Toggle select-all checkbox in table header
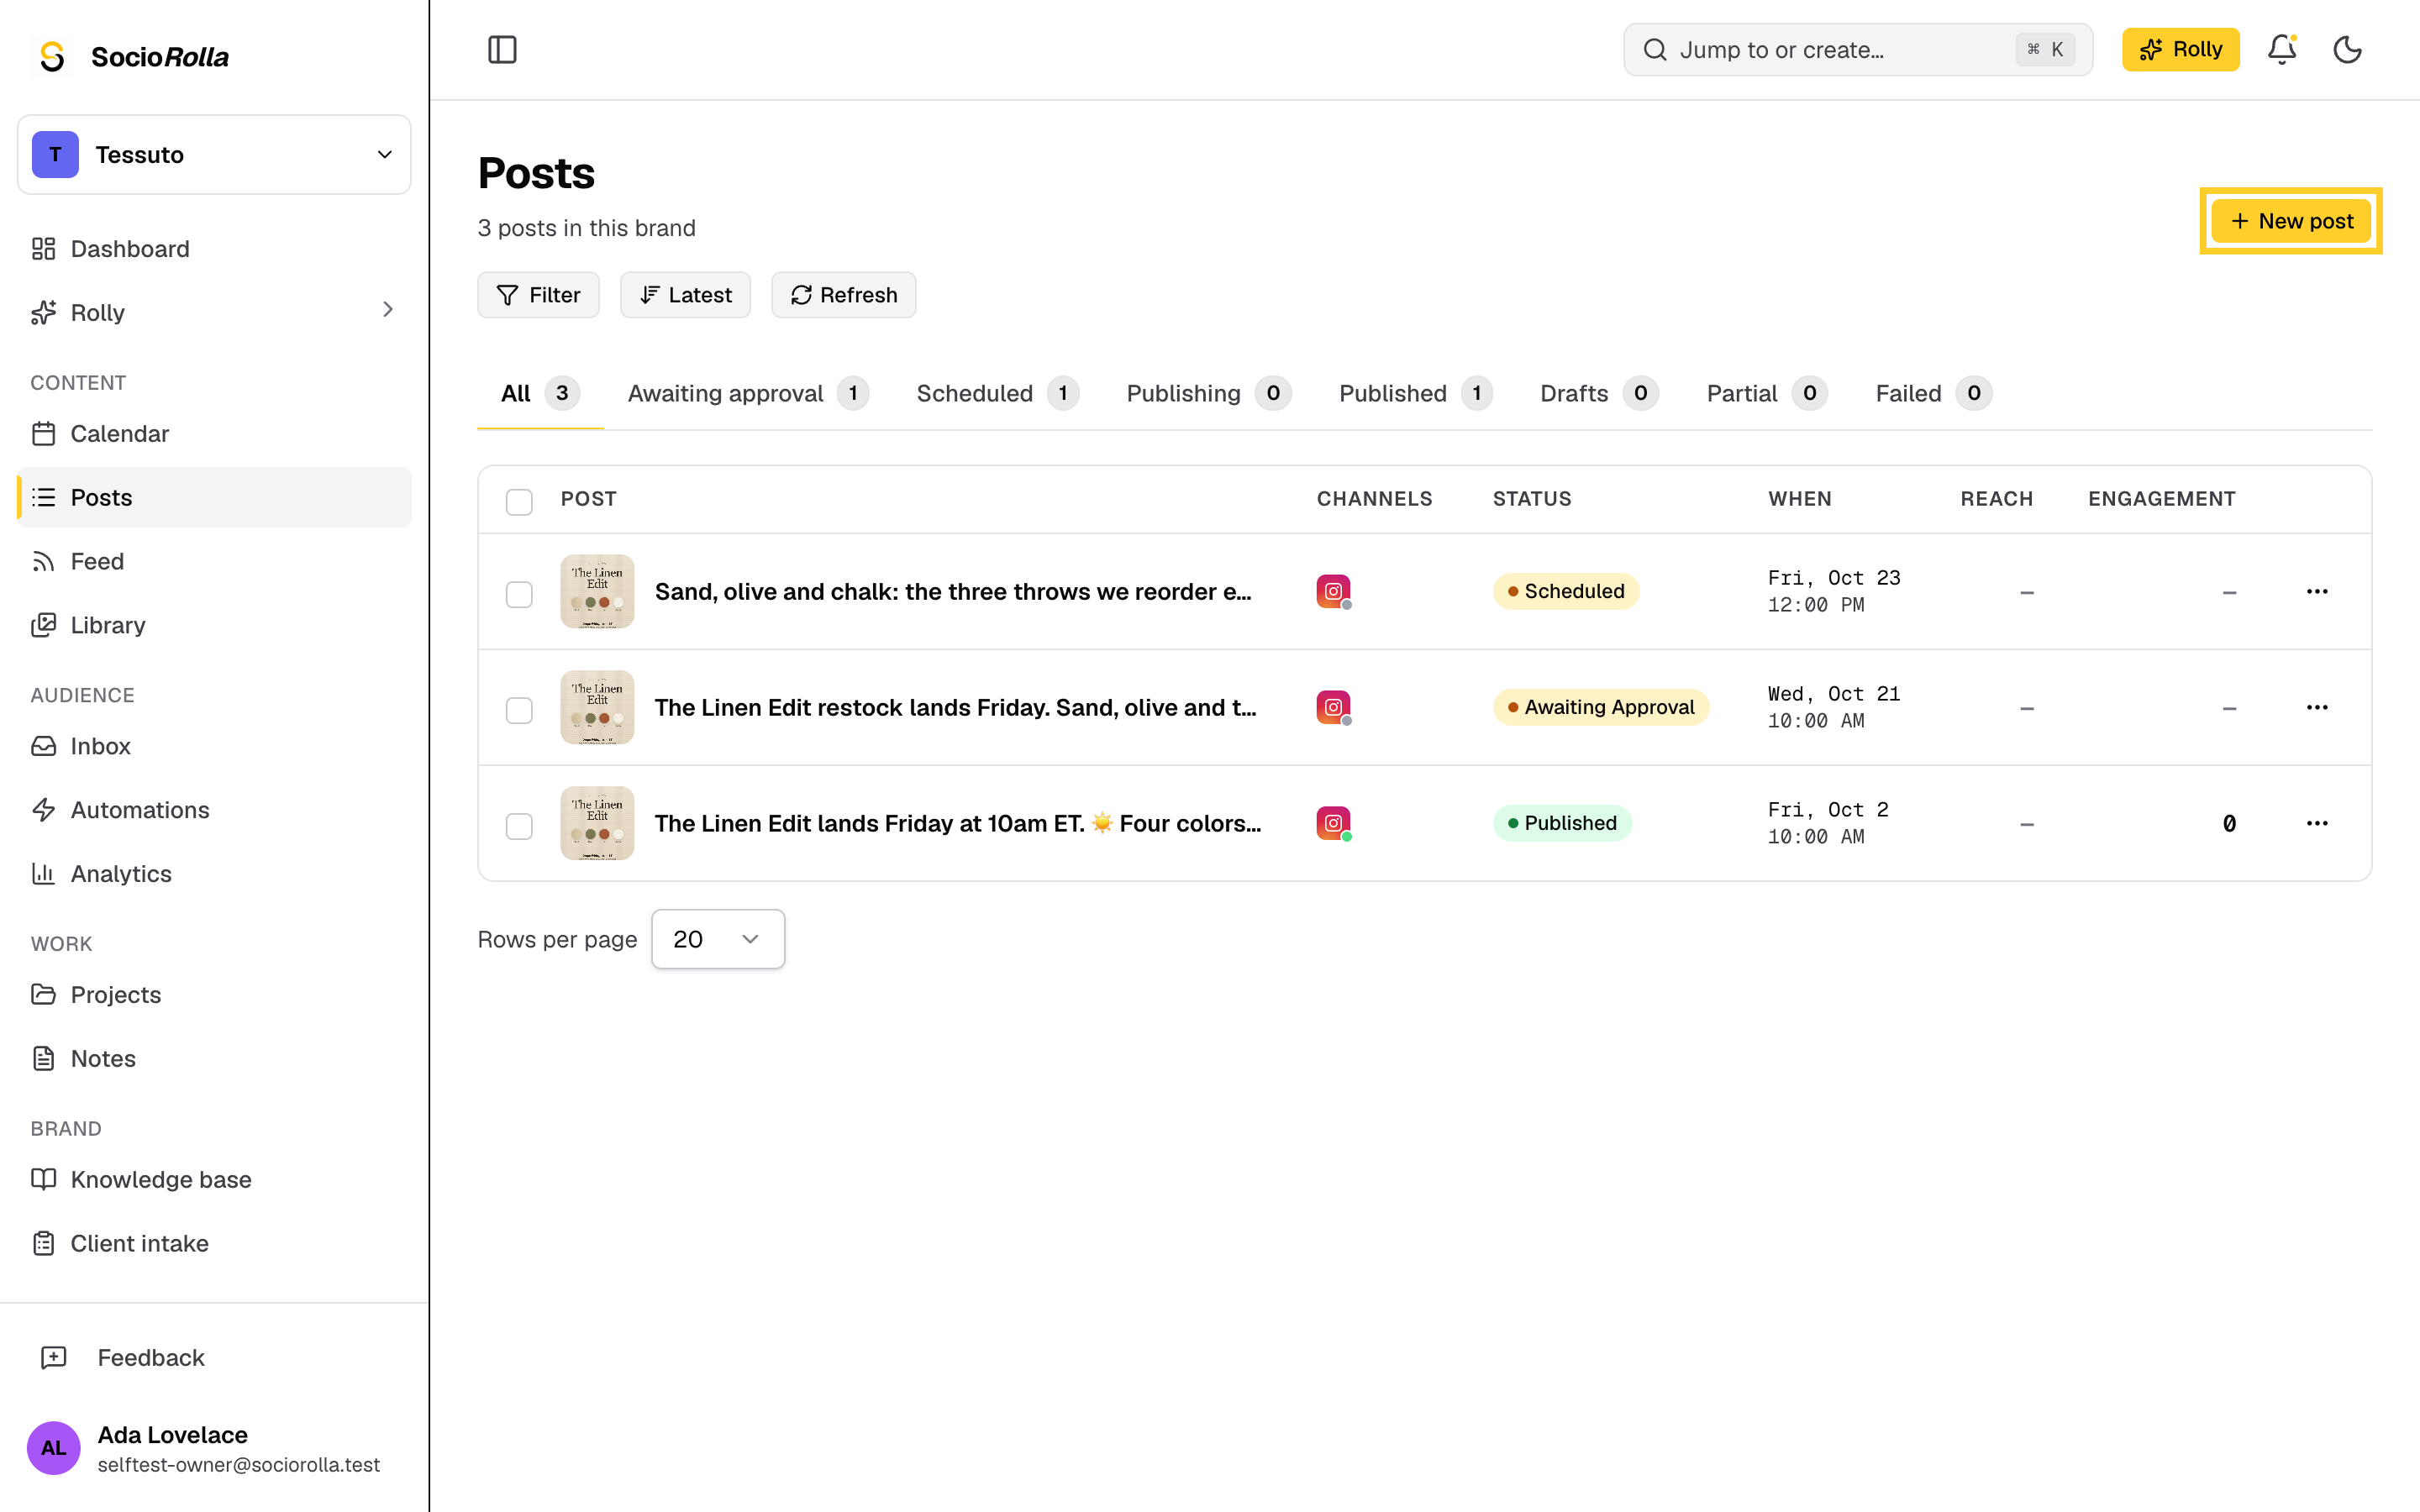Screen dimensions: 2420x1512 pos(519,501)
